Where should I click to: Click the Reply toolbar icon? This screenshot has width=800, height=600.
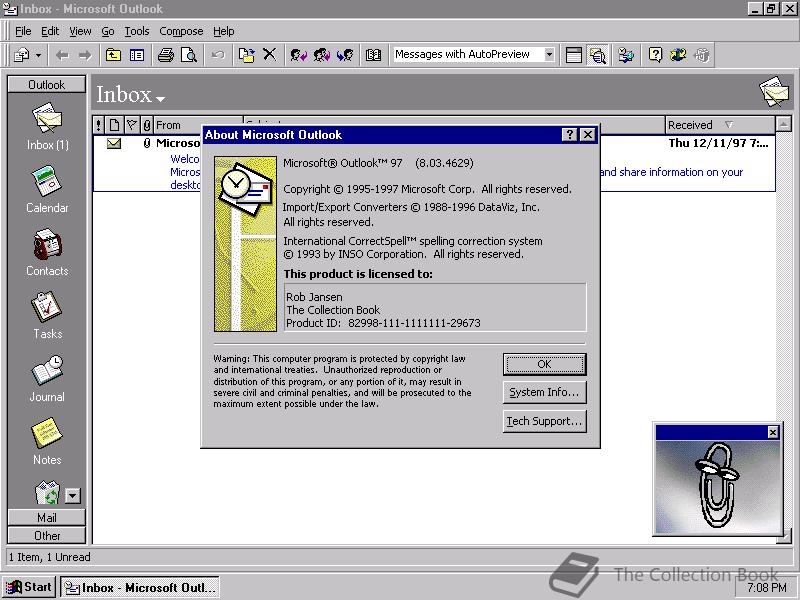tap(298, 55)
